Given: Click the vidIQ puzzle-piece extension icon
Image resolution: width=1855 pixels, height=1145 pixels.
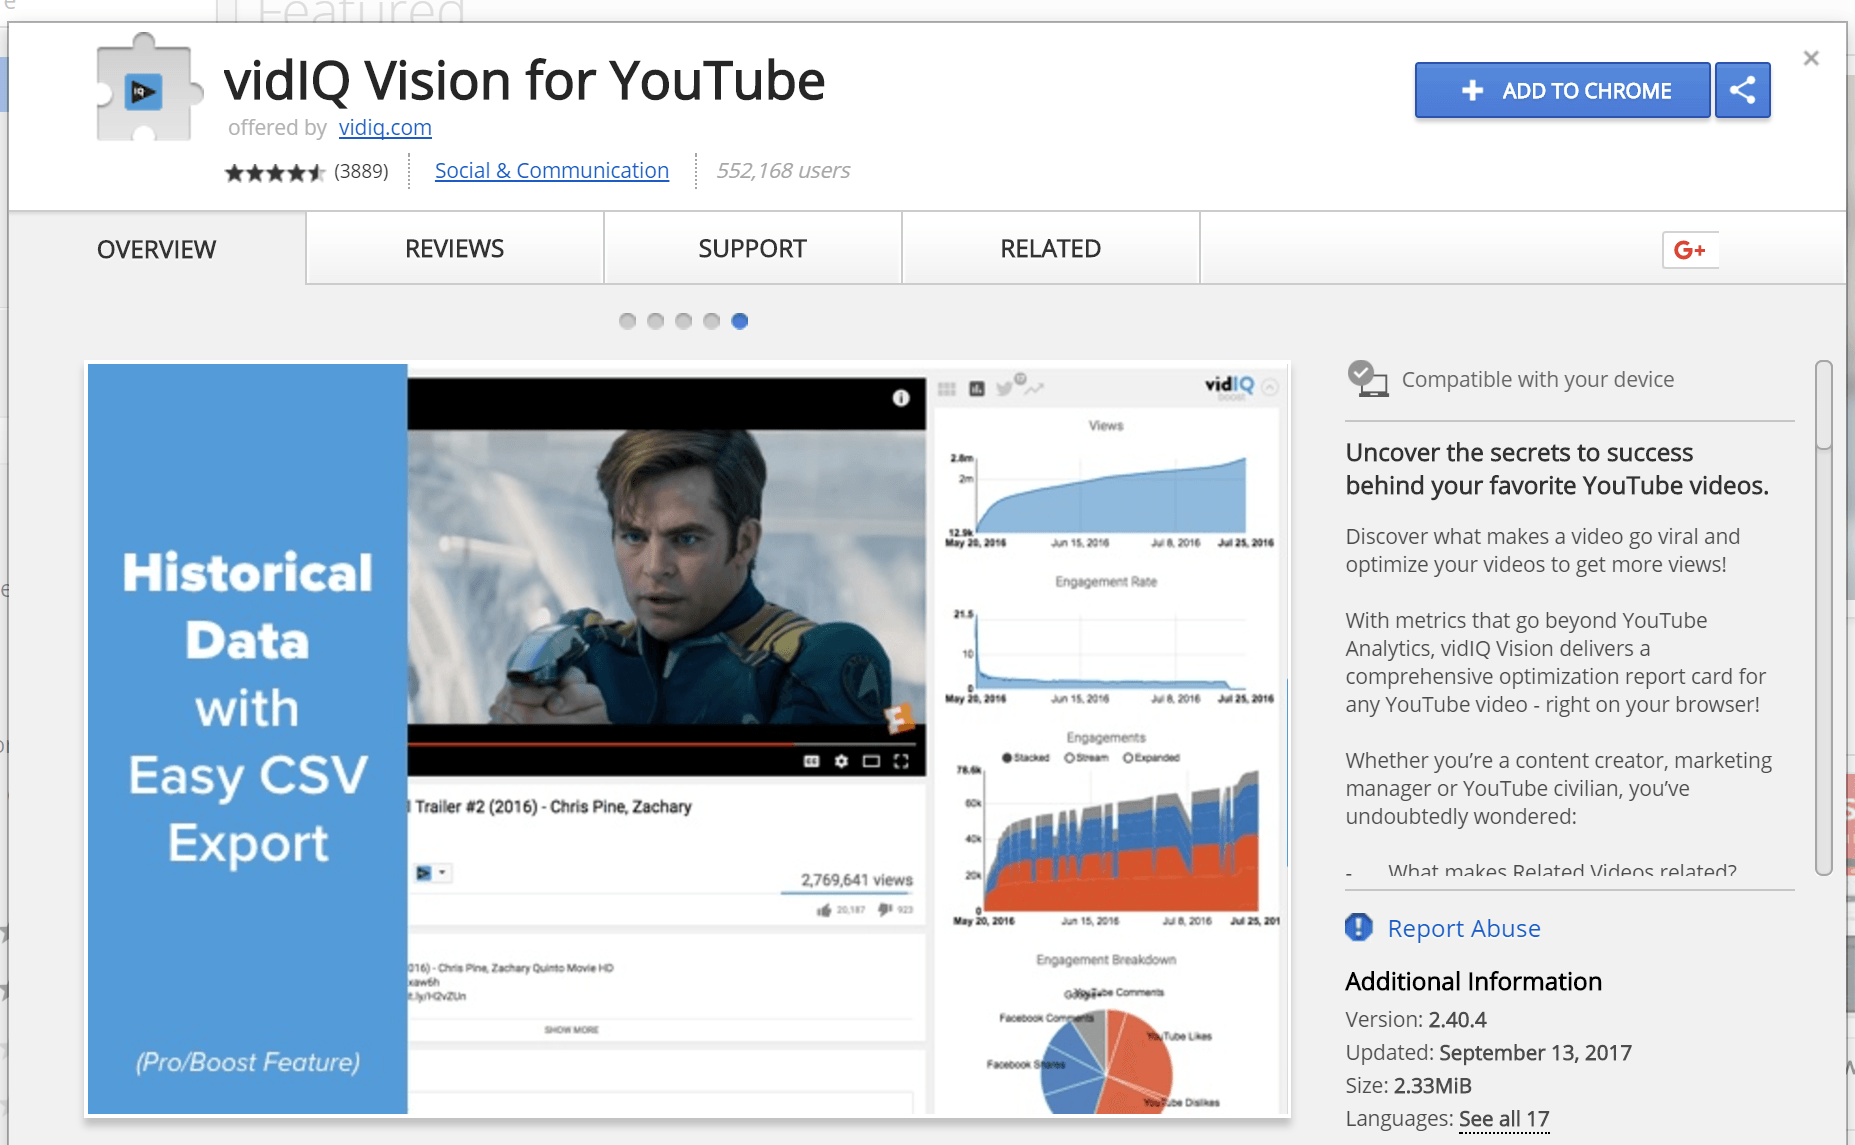Looking at the screenshot, I should pos(149,88).
